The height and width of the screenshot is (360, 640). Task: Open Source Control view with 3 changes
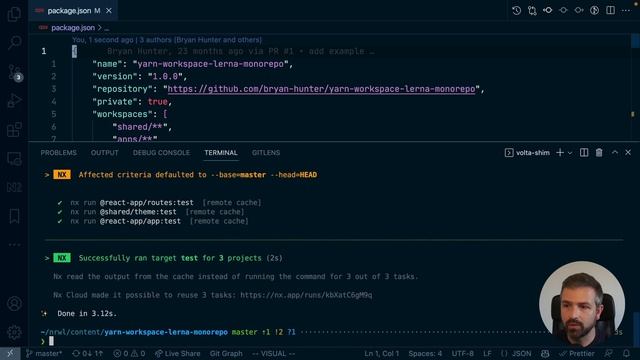pos(14,72)
